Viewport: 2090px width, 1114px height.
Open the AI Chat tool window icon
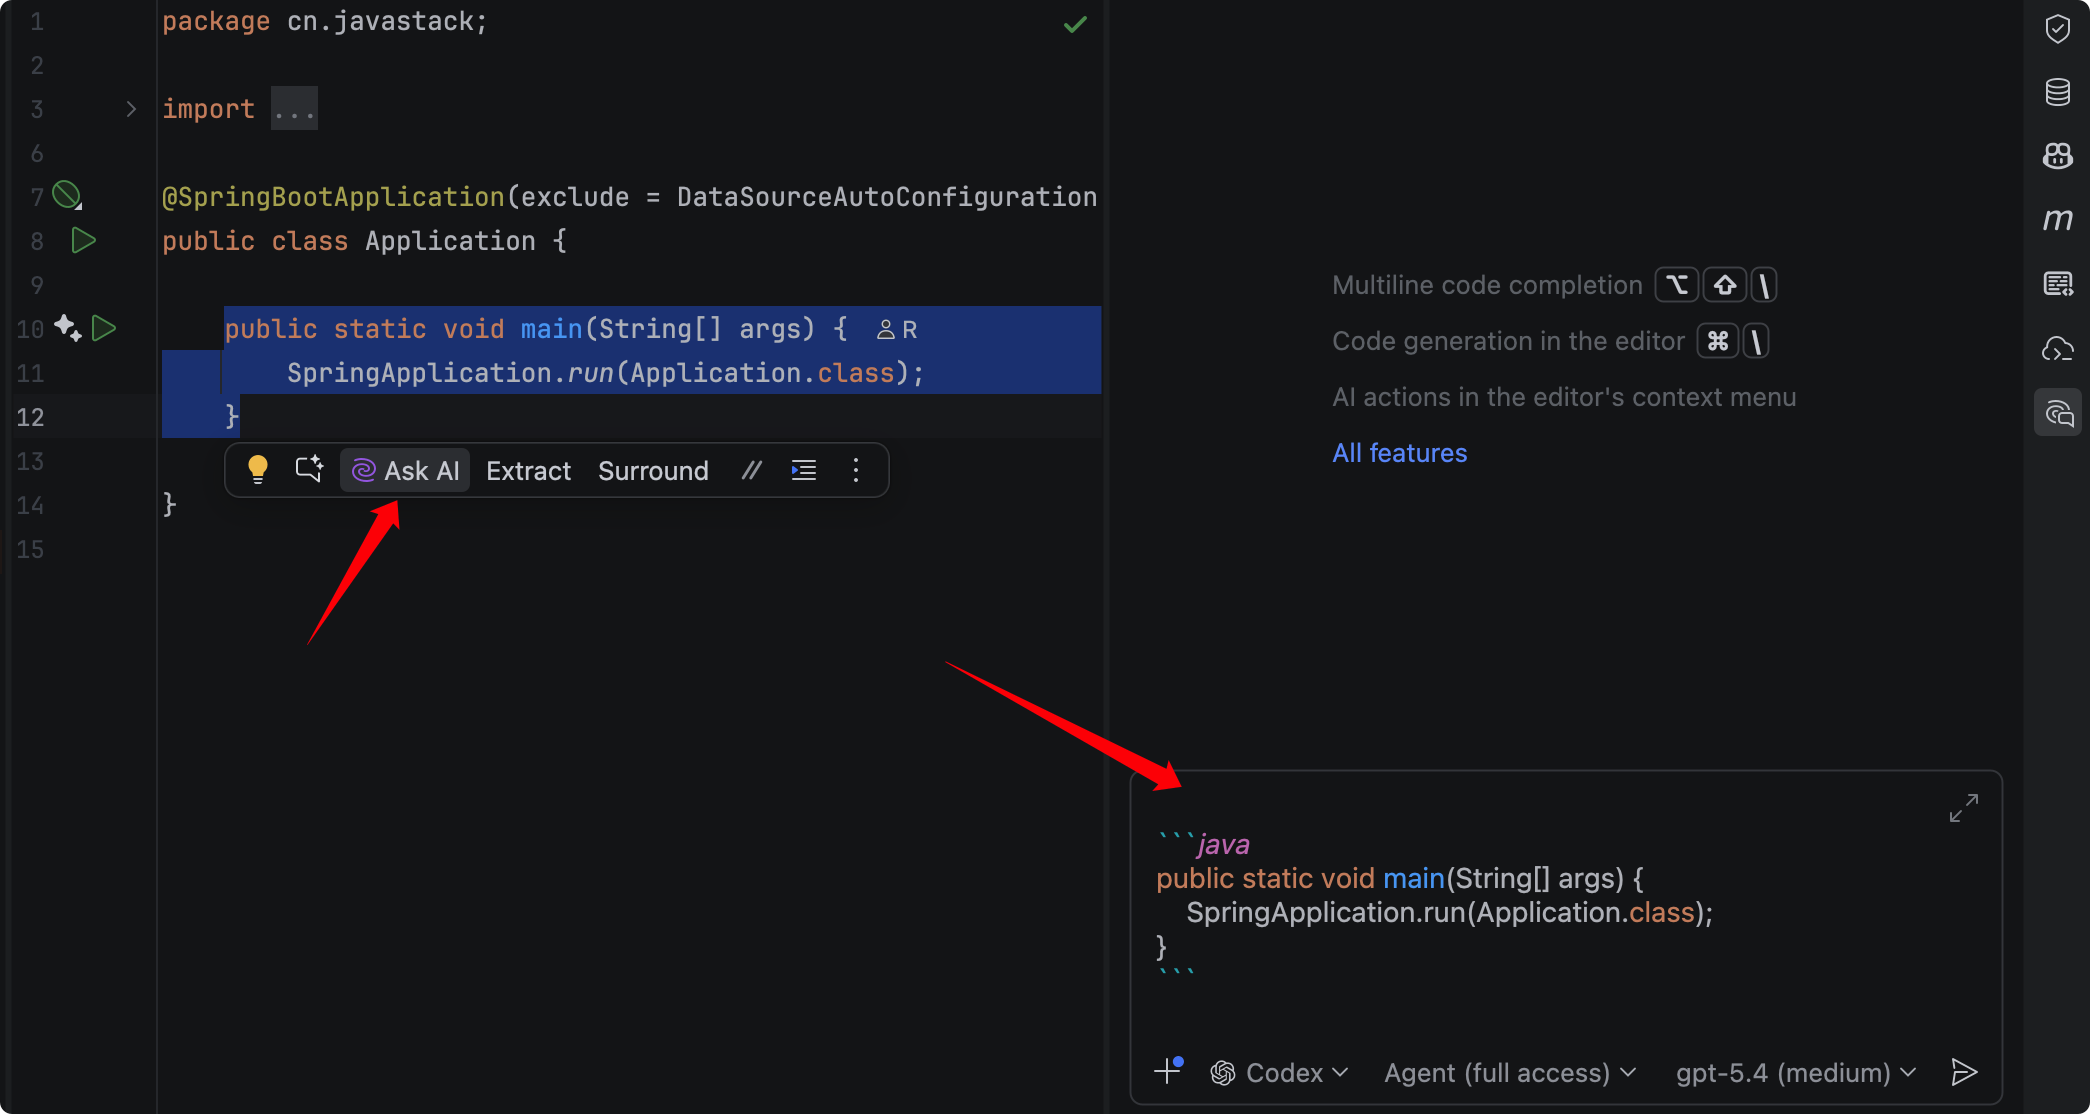point(2057,412)
